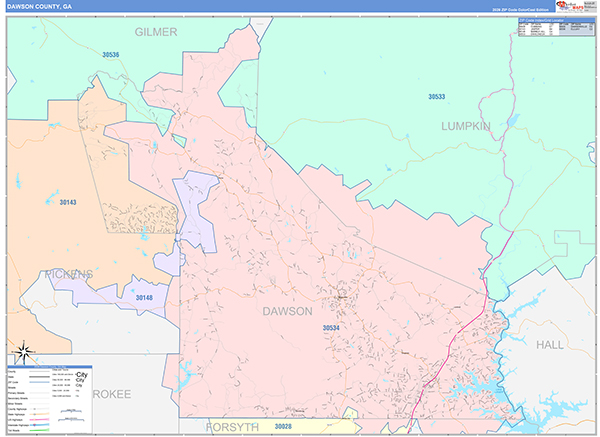Image resolution: width=600 pixels, height=437 pixels.
Task: Click the green Toll Roads line in legend
Action: click(39, 430)
